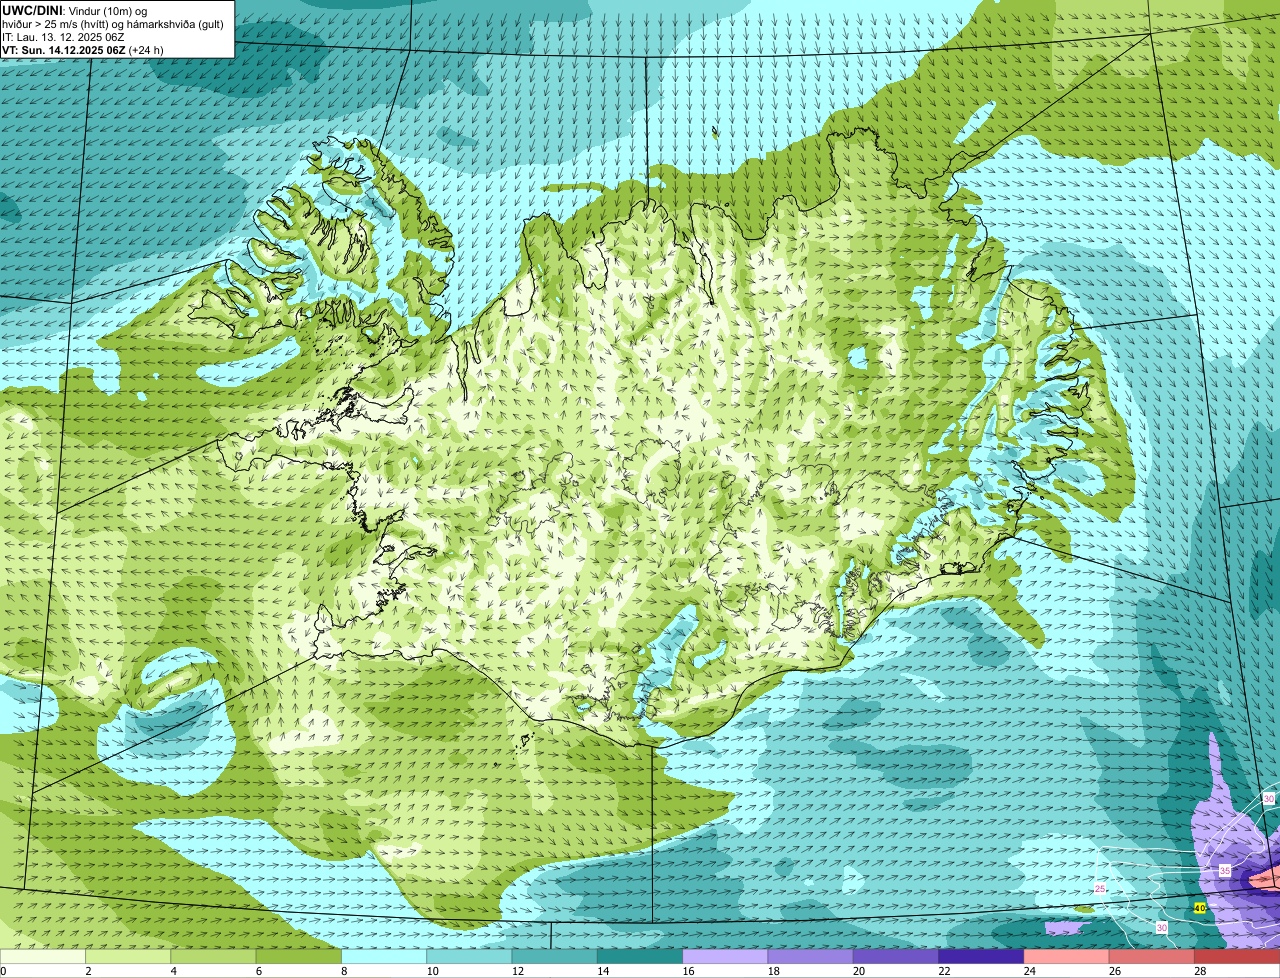The height and width of the screenshot is (978, 1280).
Task: Click the 24–26 m/s pink legend swatch
Action: pyautogui.click(x=1067, y=957)
